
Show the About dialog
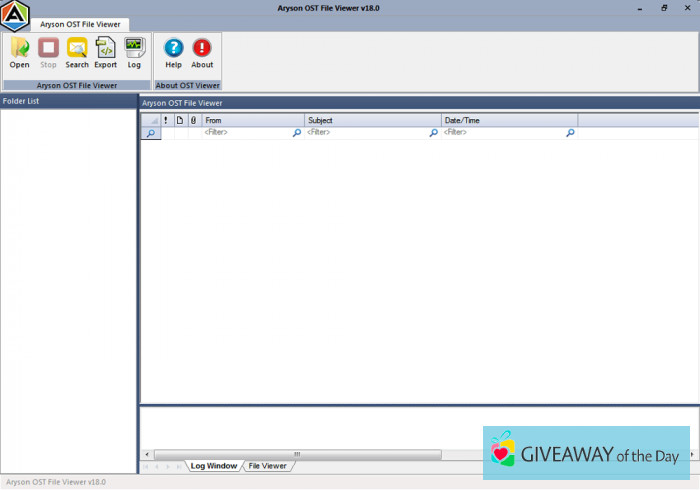[x=202, y=52]
